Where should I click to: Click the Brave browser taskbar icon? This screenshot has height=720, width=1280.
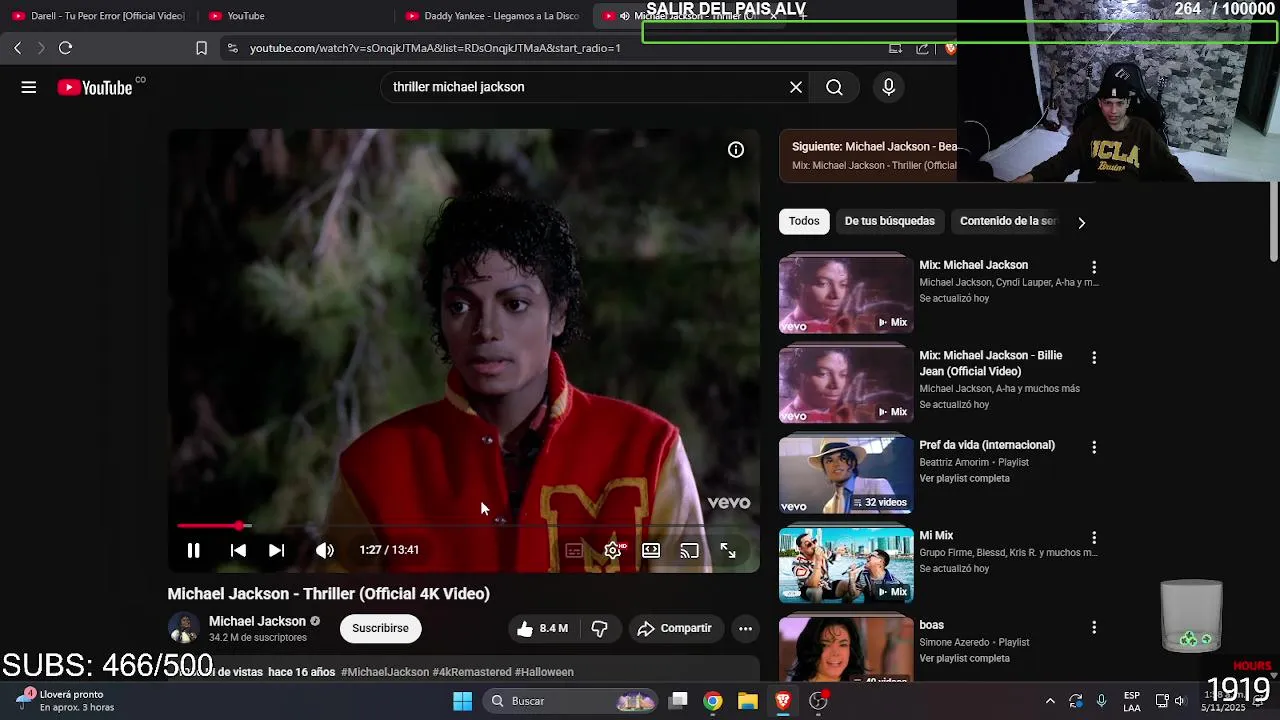click(x=783, y=701)
